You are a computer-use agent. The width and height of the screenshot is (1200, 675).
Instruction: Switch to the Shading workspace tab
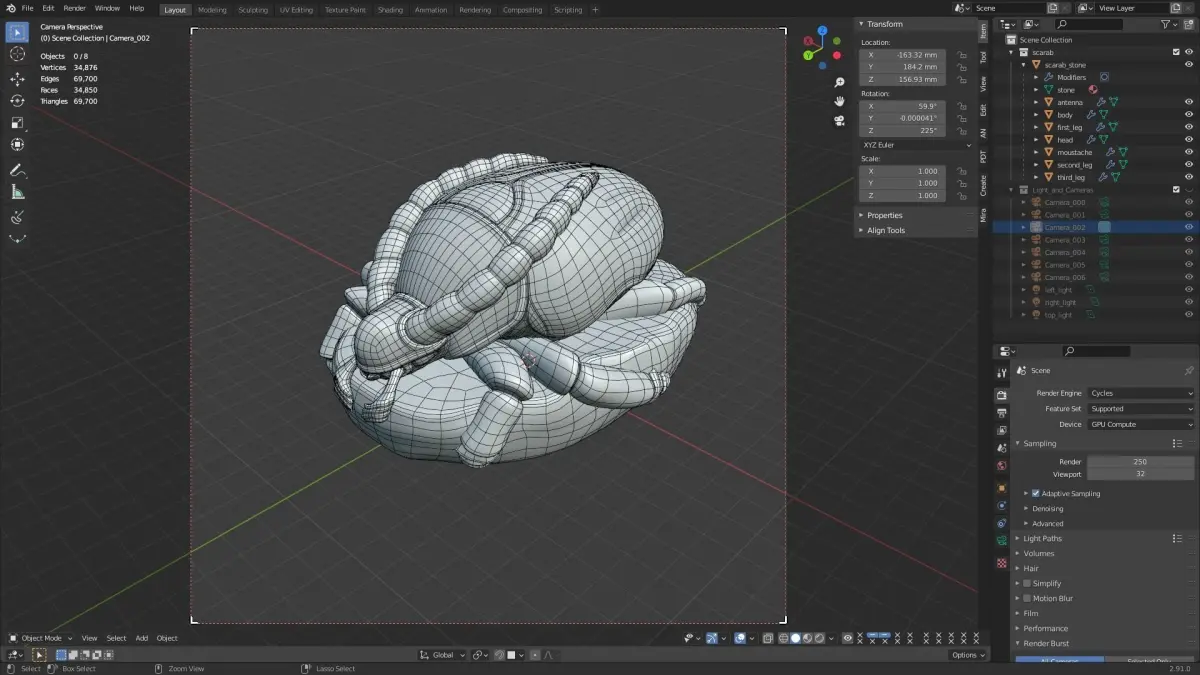(390, 10)
